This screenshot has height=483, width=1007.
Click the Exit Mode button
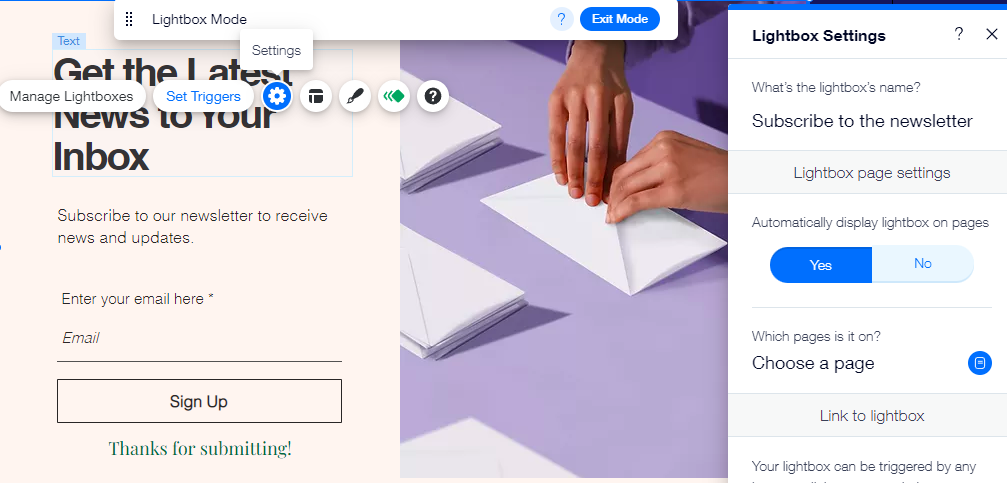point(620,19)
